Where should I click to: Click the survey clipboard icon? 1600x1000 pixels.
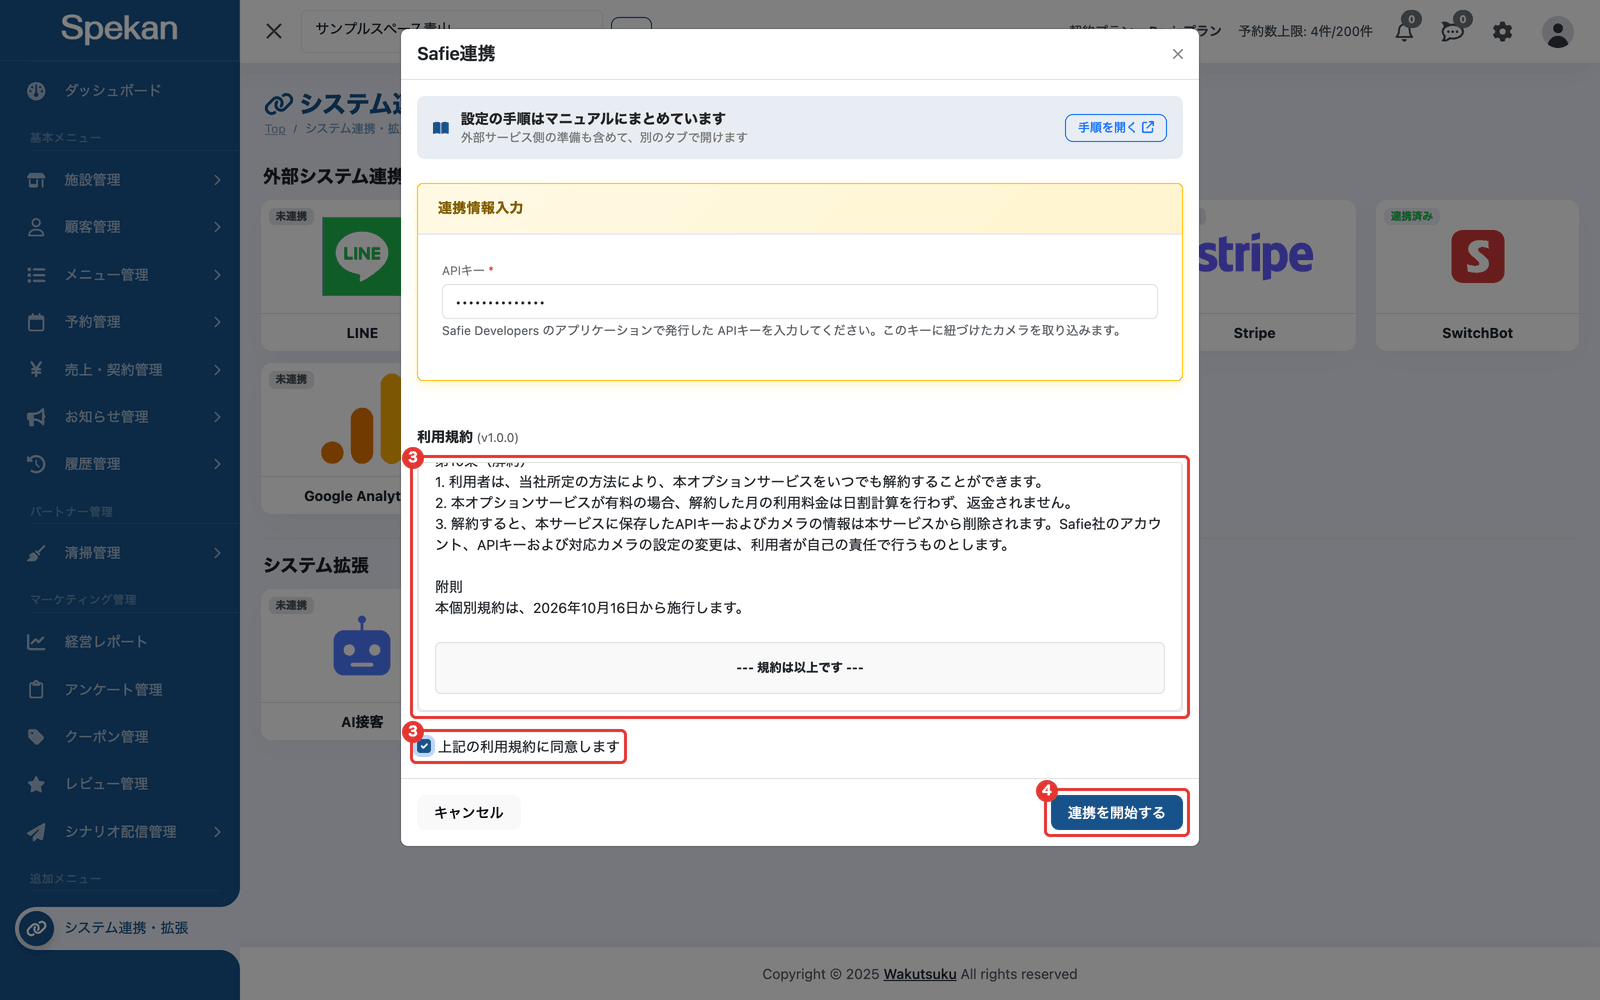click(x=36, y=690)
